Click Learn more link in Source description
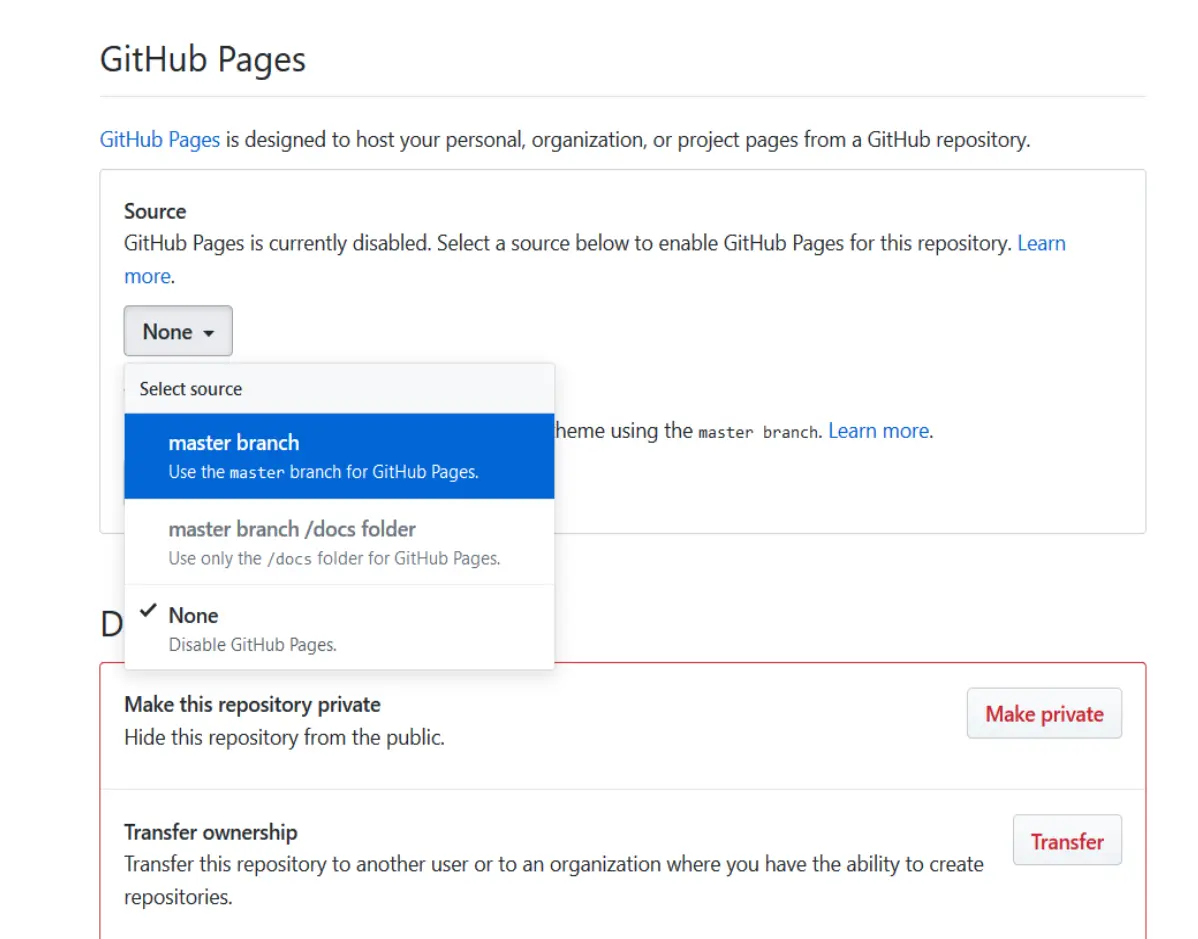This screenshot has height=939, width=1198. pyautogui.click(x=1041, y=244)
